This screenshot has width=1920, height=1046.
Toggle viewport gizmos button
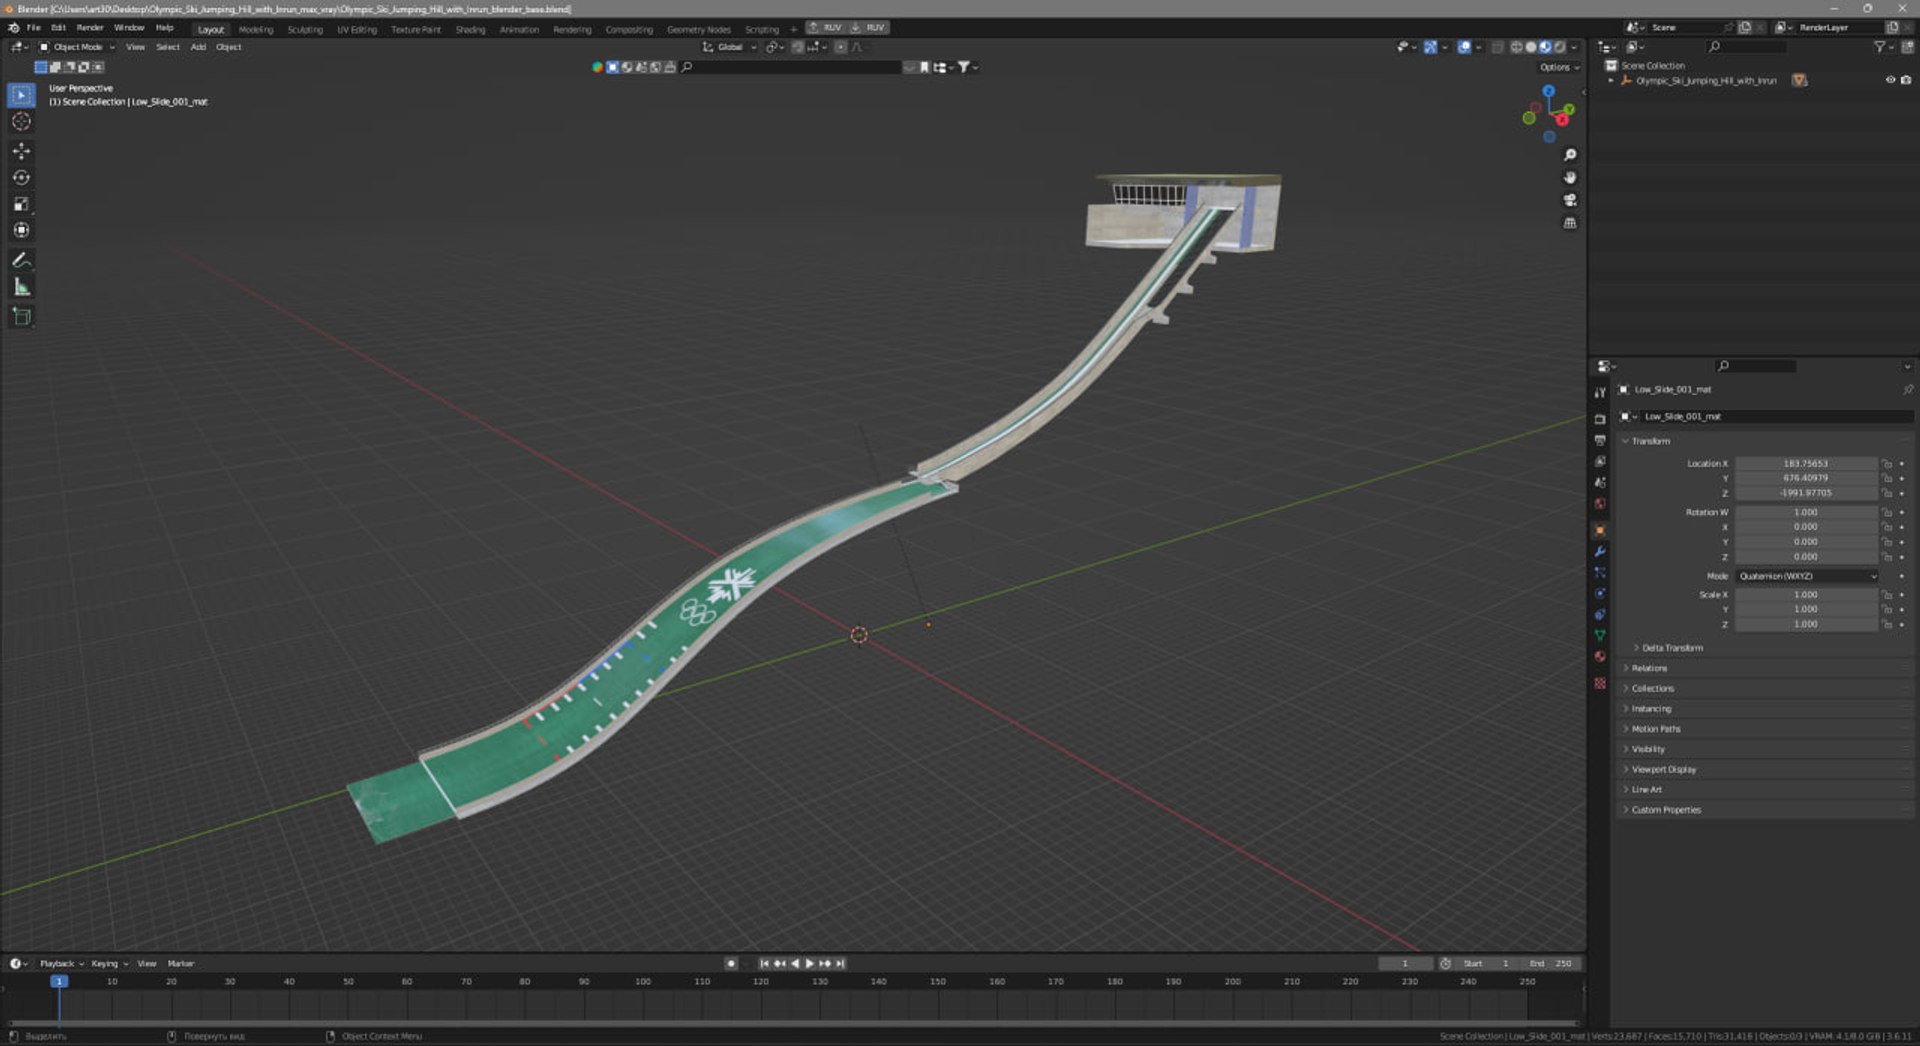click(x=1430, y=47)
